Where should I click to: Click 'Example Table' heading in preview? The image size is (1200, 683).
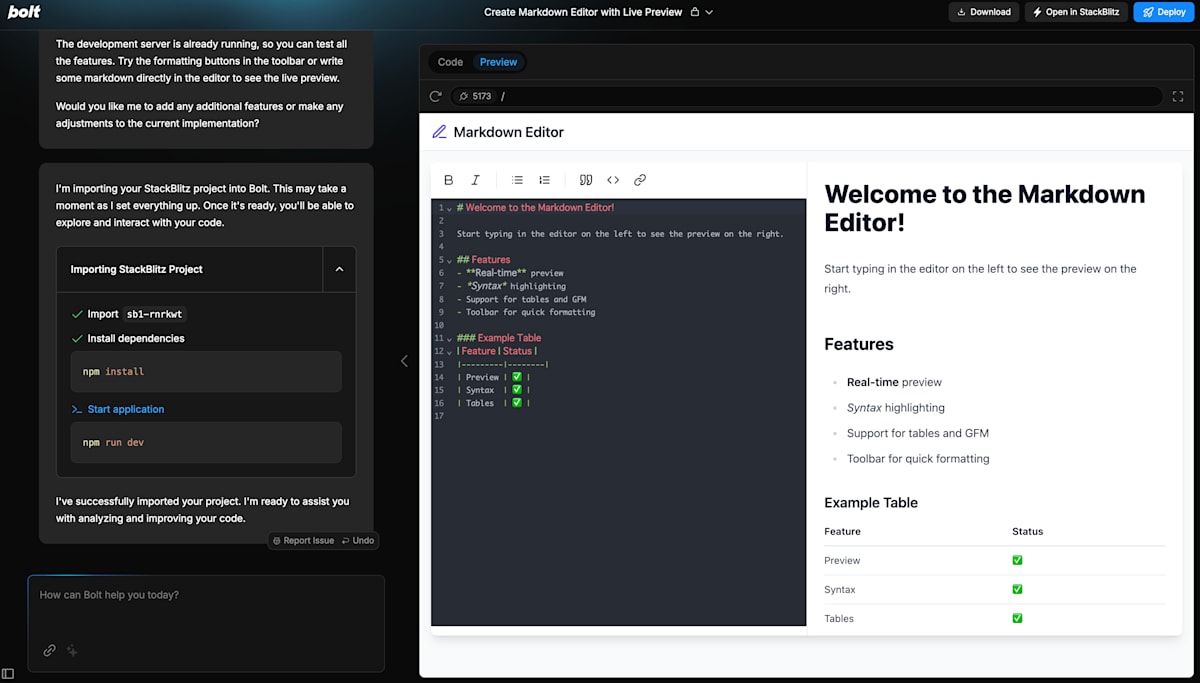point(871,503)
